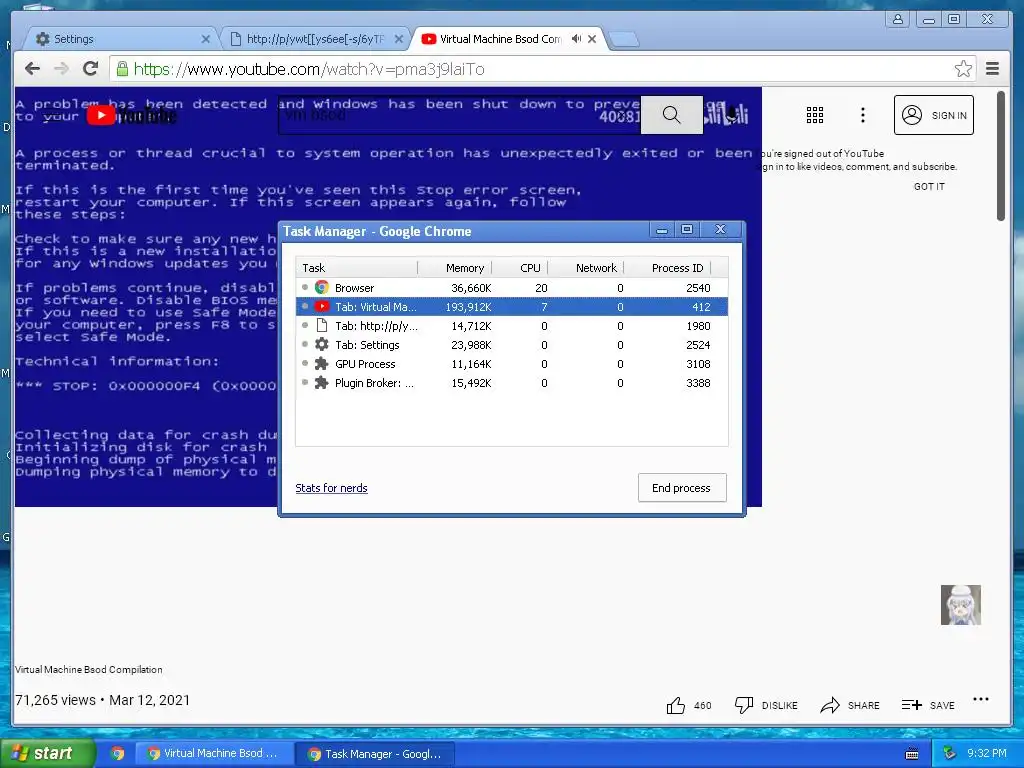Open the video's more actions ellipsis

coord(980,699)
